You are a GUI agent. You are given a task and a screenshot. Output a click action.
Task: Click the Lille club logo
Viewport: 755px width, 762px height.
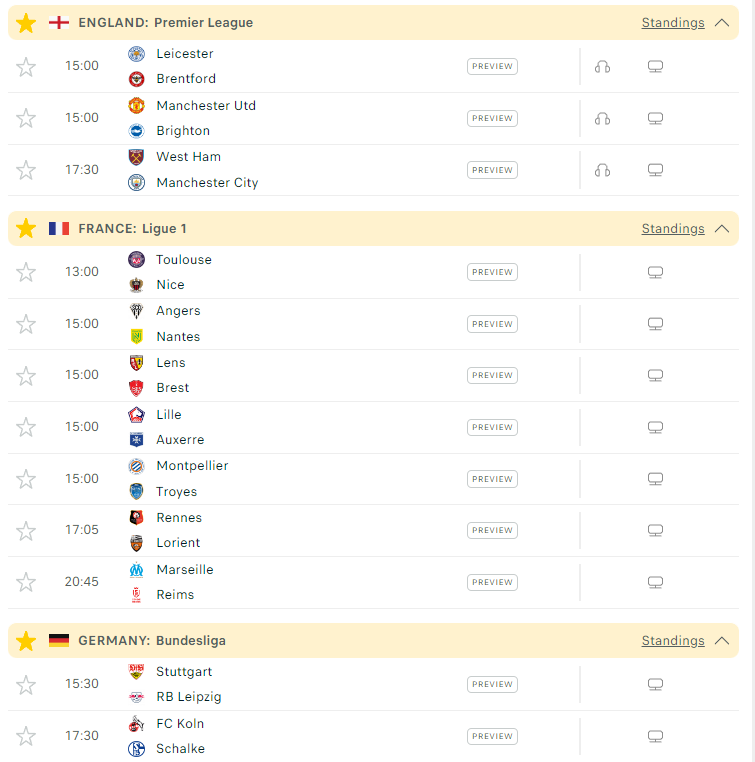[x=137, y=415]
